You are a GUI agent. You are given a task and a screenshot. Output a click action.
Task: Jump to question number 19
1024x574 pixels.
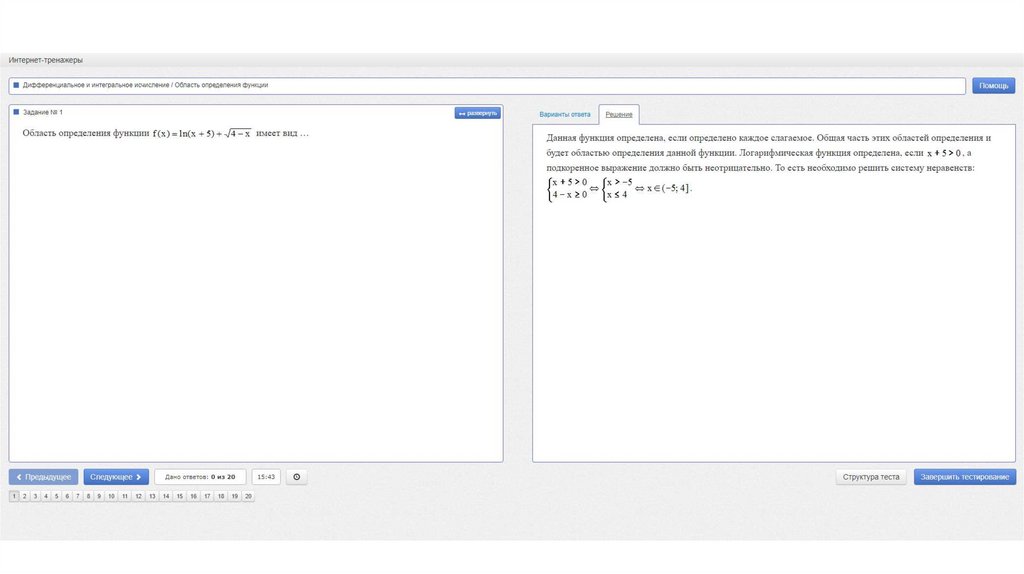point(234,496)
